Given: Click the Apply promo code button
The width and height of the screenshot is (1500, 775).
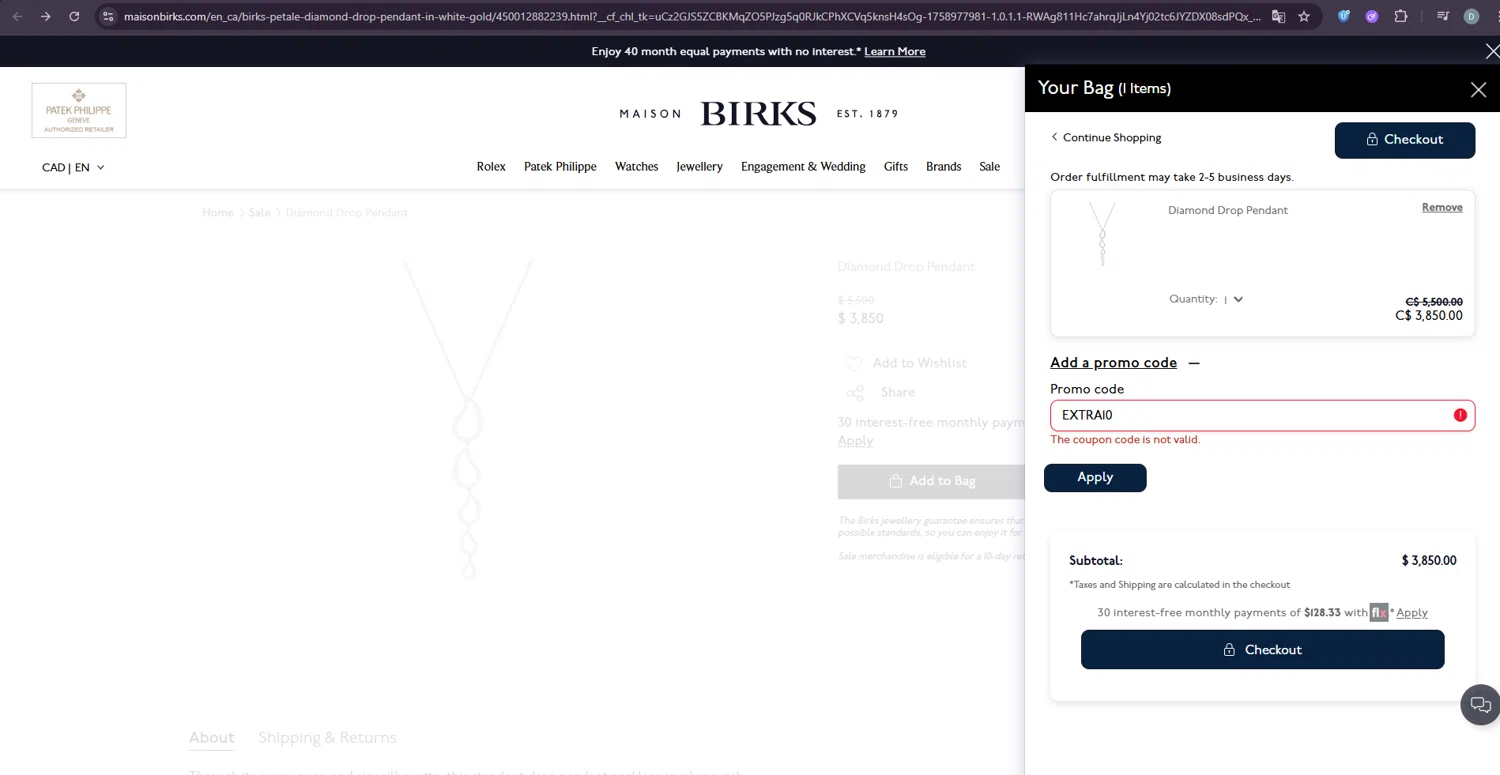Looking at the screenshot, I should 1095,478.
